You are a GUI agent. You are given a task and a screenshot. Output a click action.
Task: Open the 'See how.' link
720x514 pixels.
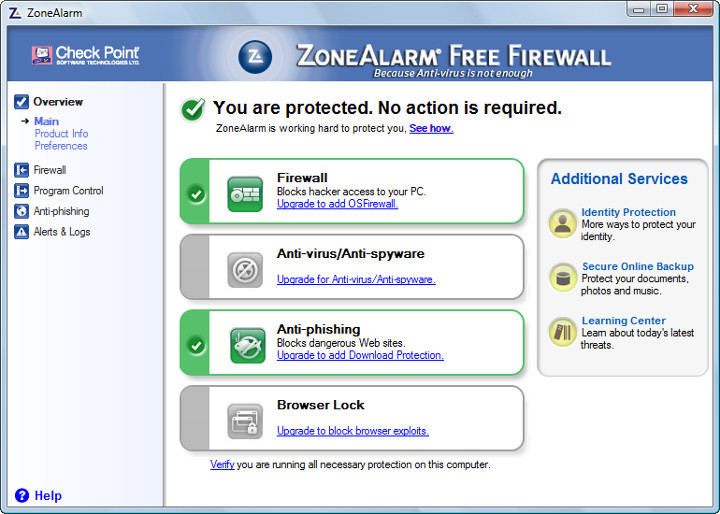click(431, 129)
